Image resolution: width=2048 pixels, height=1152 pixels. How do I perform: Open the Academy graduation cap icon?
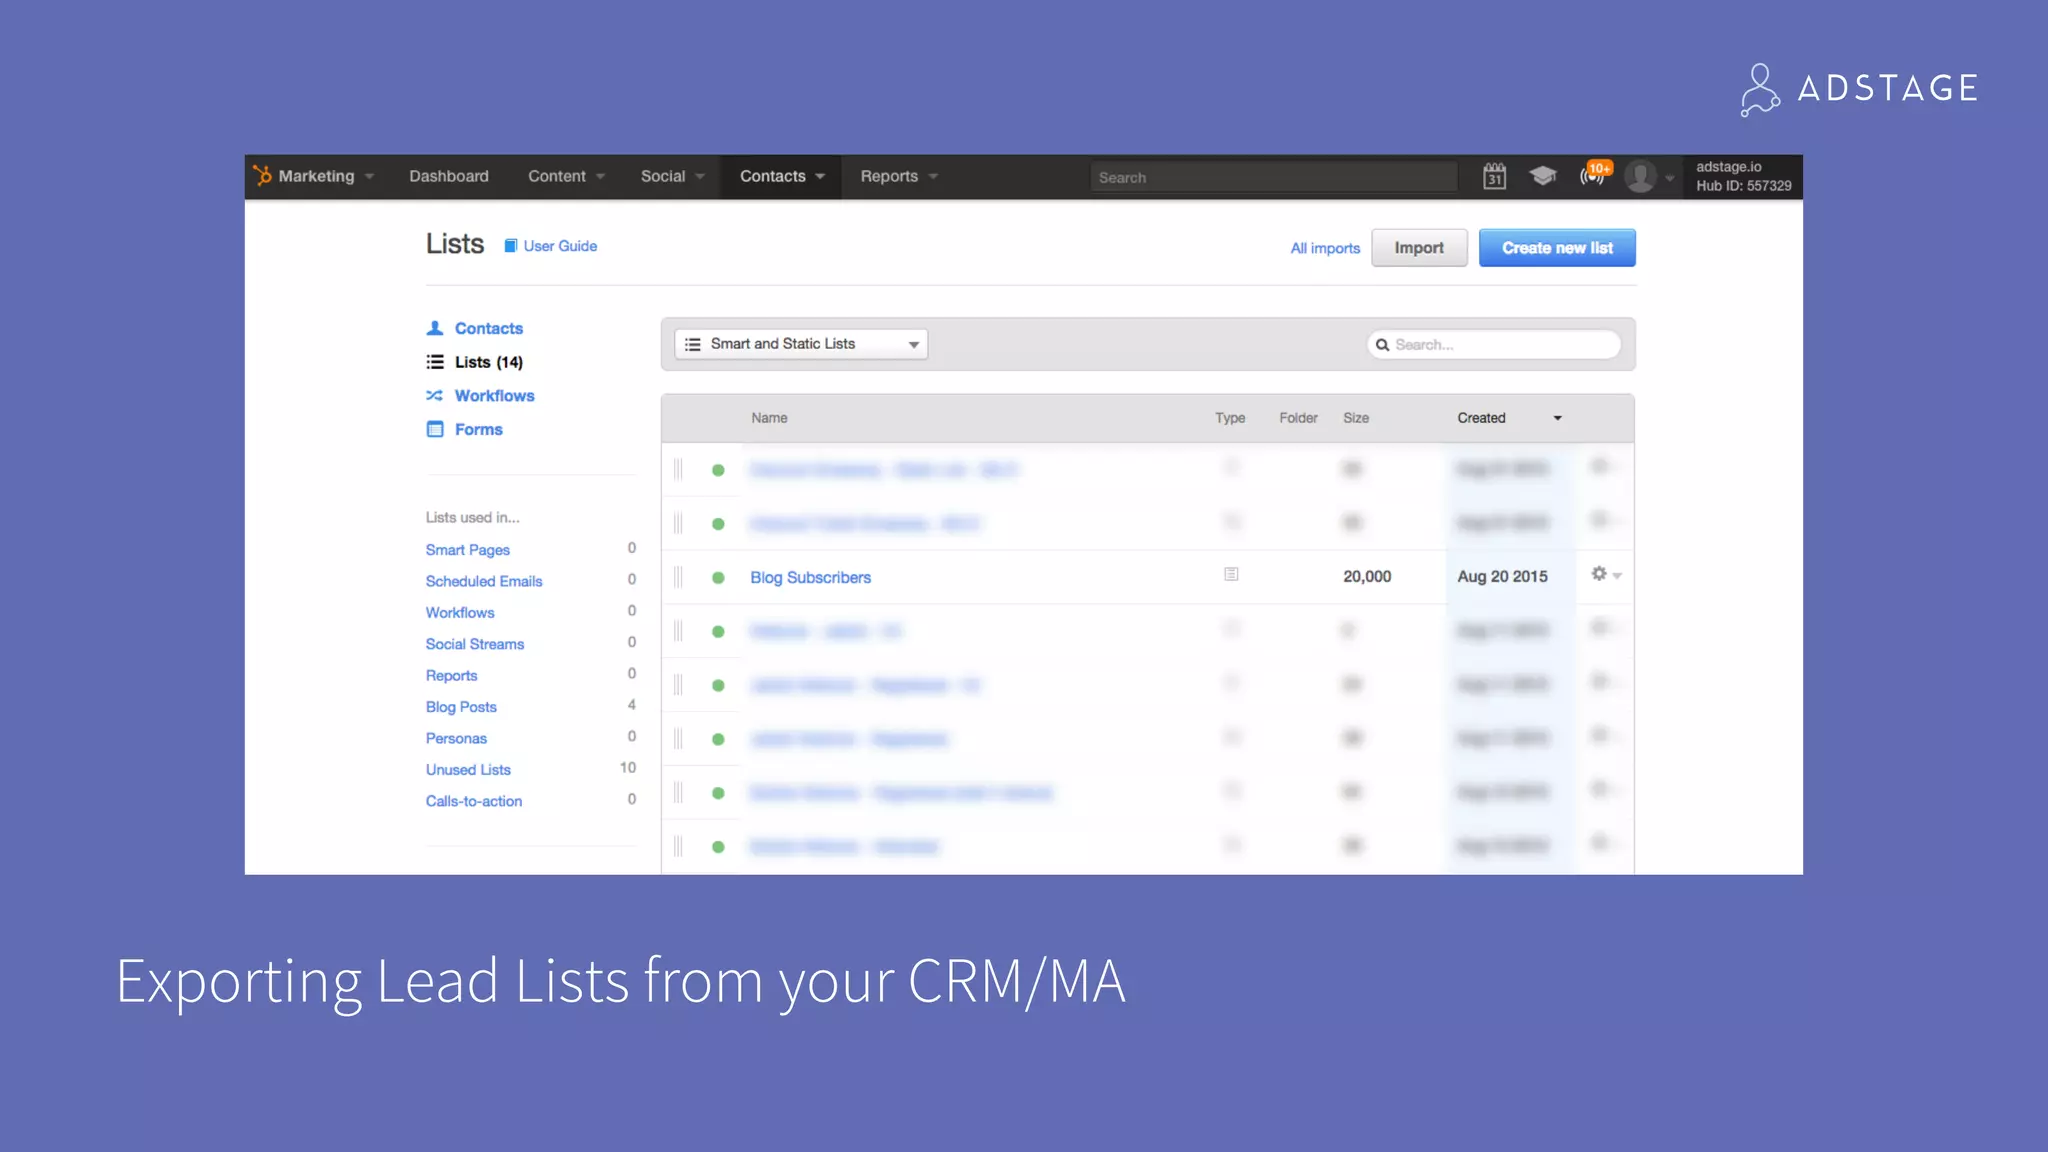coord(1543,176)
